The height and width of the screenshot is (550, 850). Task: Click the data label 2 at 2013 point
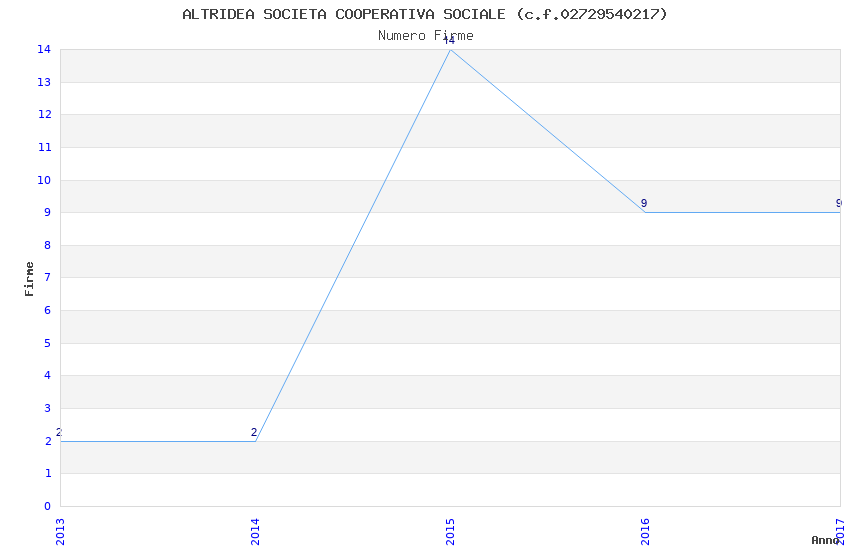pos(59,432)
